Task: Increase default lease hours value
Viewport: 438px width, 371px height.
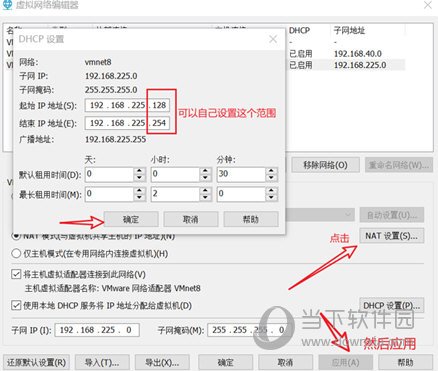Action: pos(205,171)
